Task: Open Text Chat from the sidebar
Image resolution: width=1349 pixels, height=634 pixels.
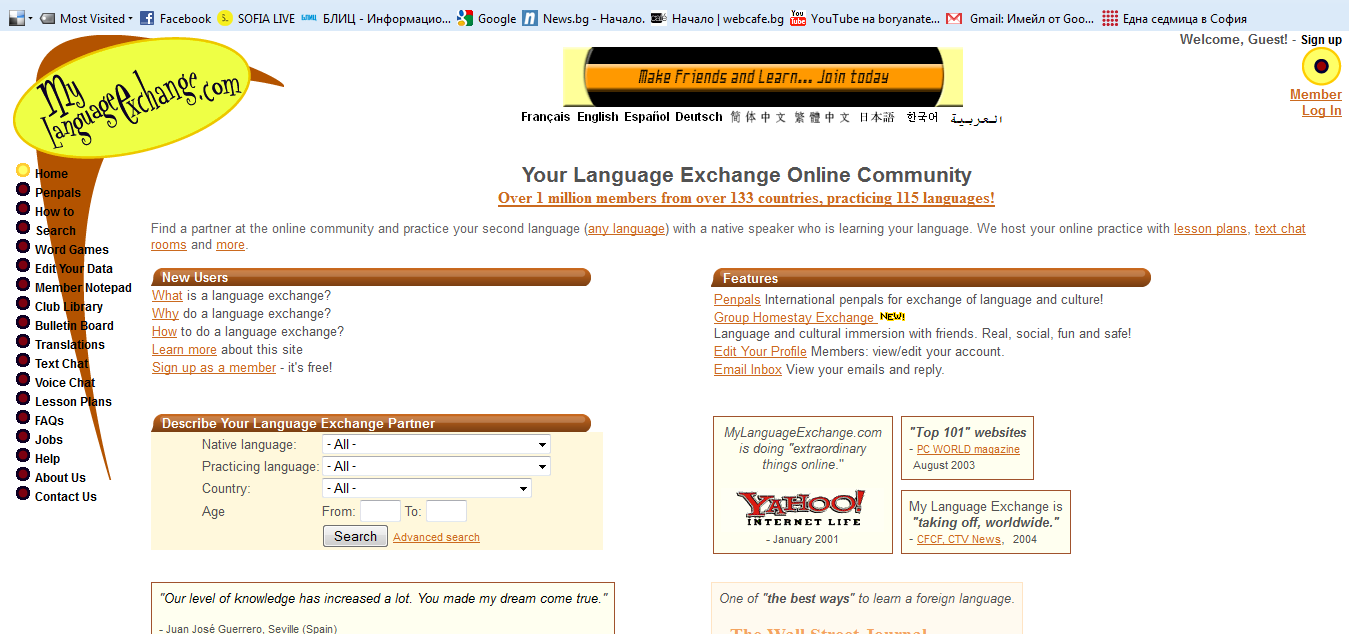Action: pyautogui.click(x=62, y=364)
